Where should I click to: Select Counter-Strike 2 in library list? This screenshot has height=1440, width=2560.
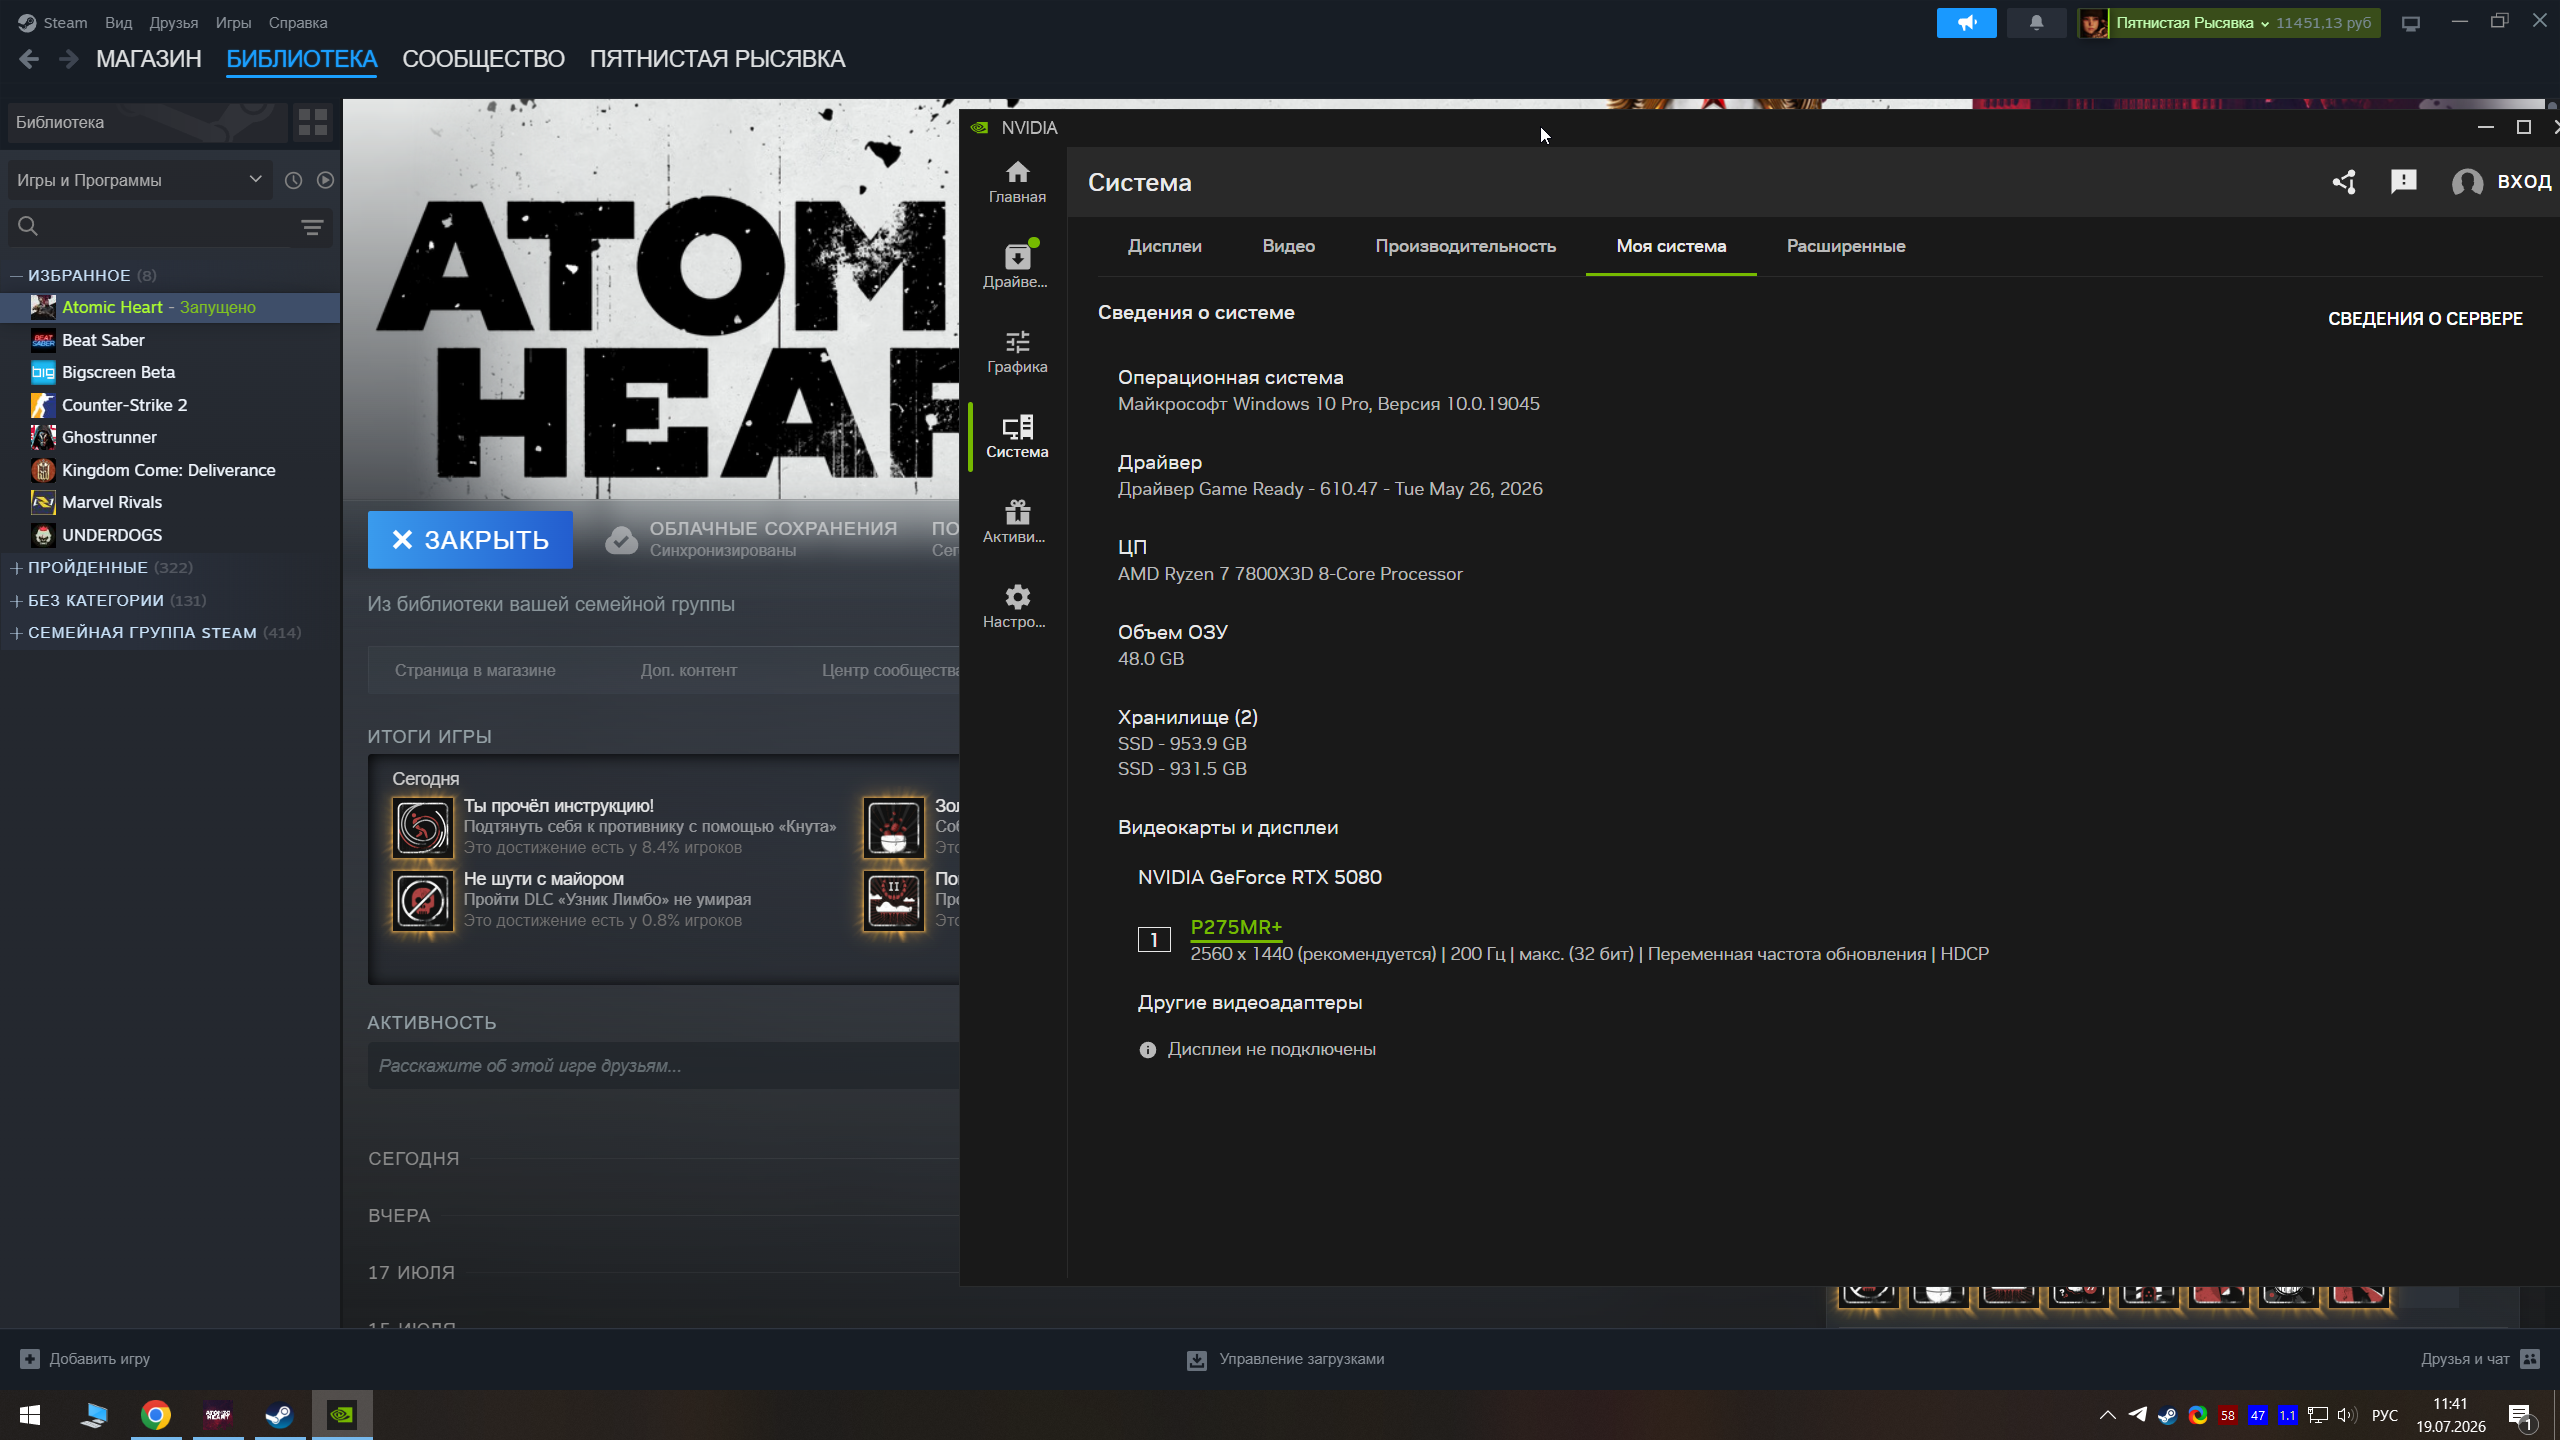click(170, 405)
